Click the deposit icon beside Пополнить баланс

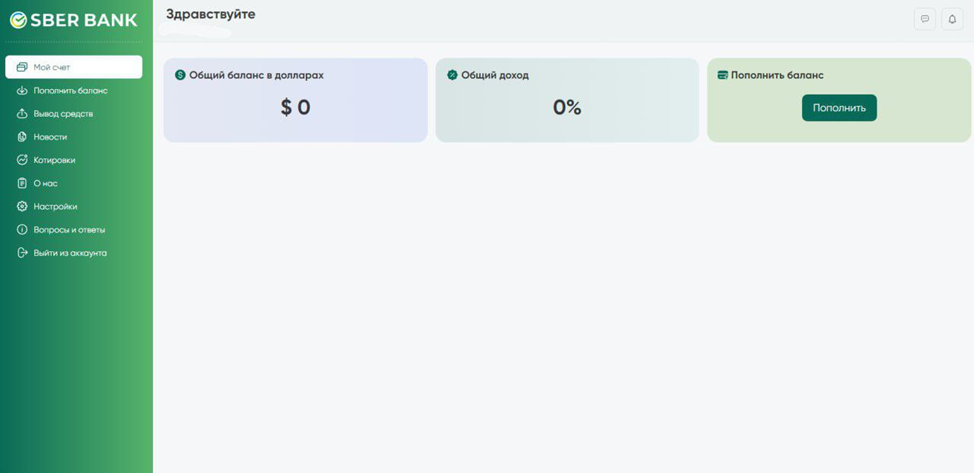pyautogui.click(x=22, y=91)
